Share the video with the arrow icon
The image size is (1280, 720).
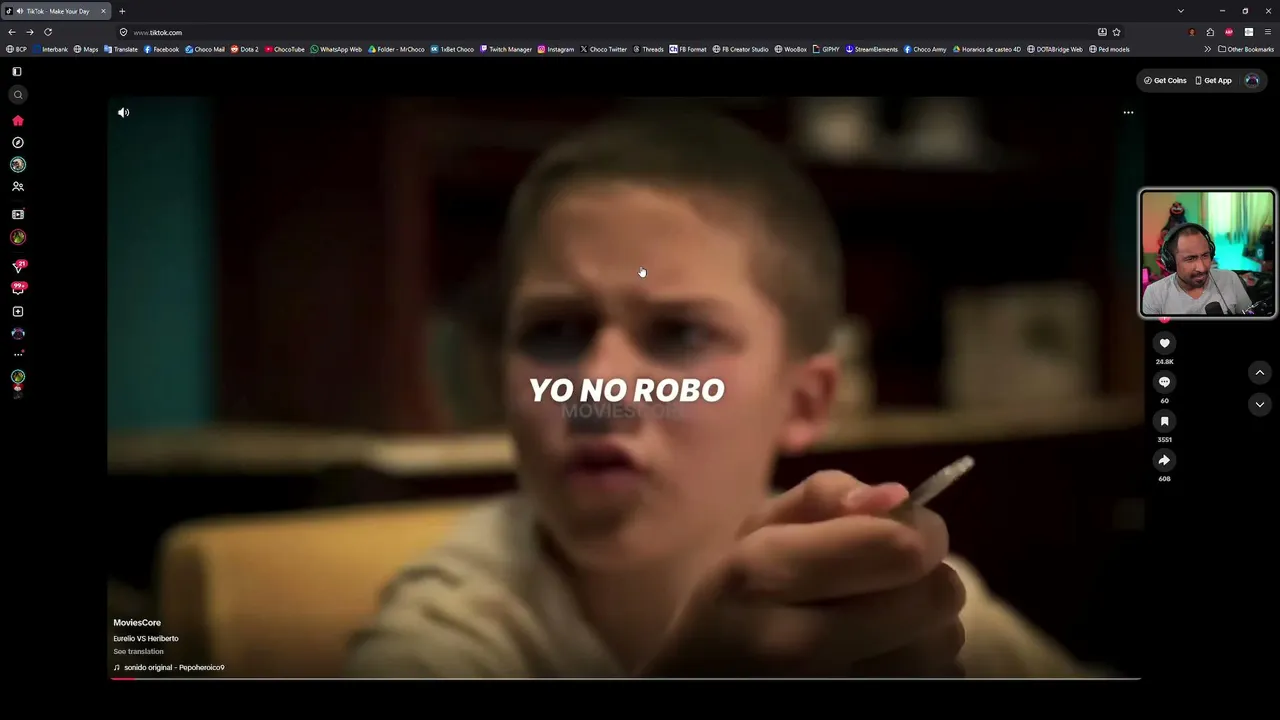tap(1164, 460)
